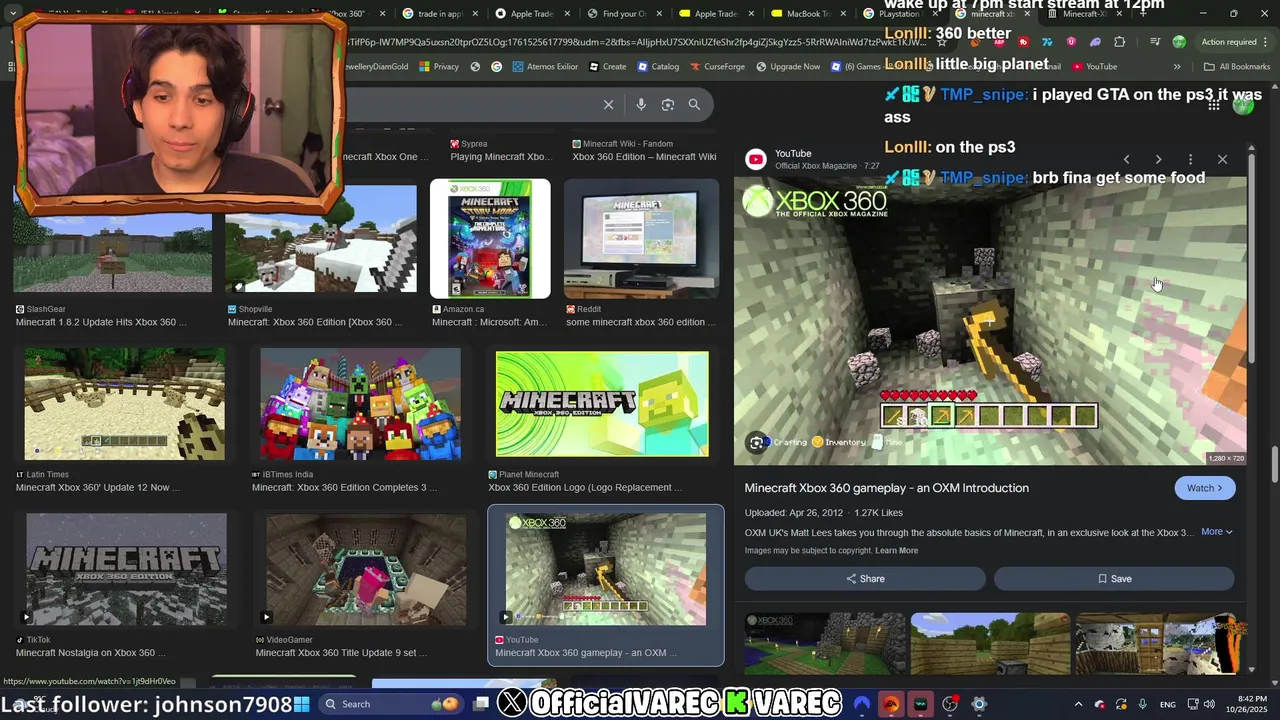
Task: Open the large Xbox 360 gameplay preview image
Action: point(990,321)
